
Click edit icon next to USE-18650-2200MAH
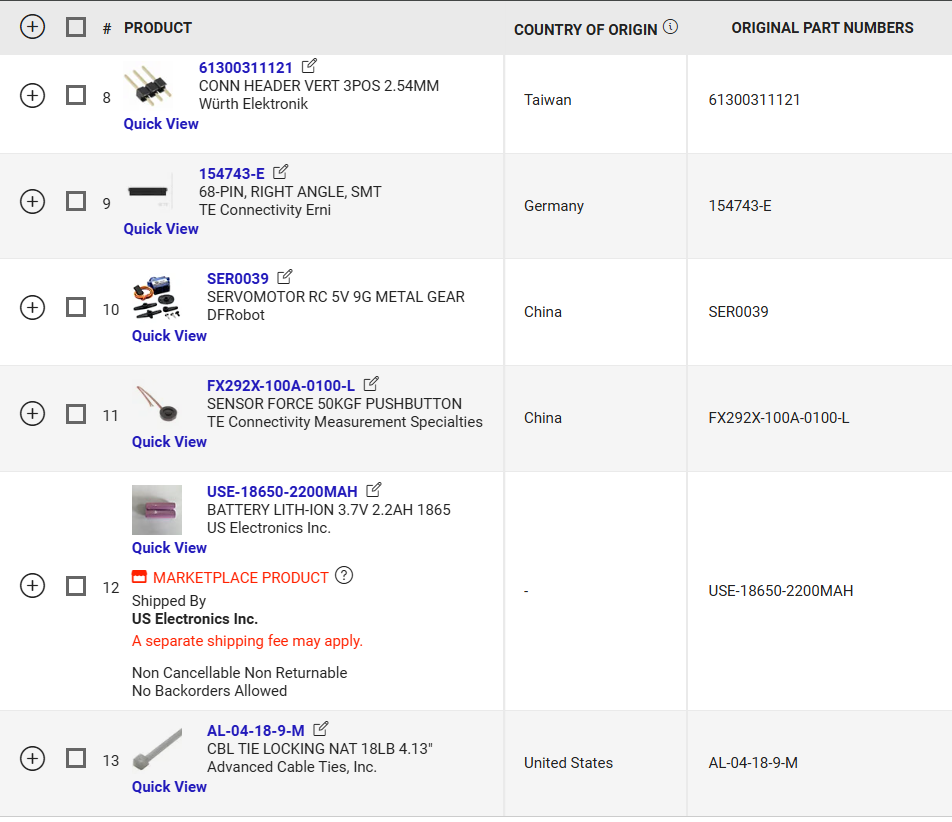coord(374,490)
